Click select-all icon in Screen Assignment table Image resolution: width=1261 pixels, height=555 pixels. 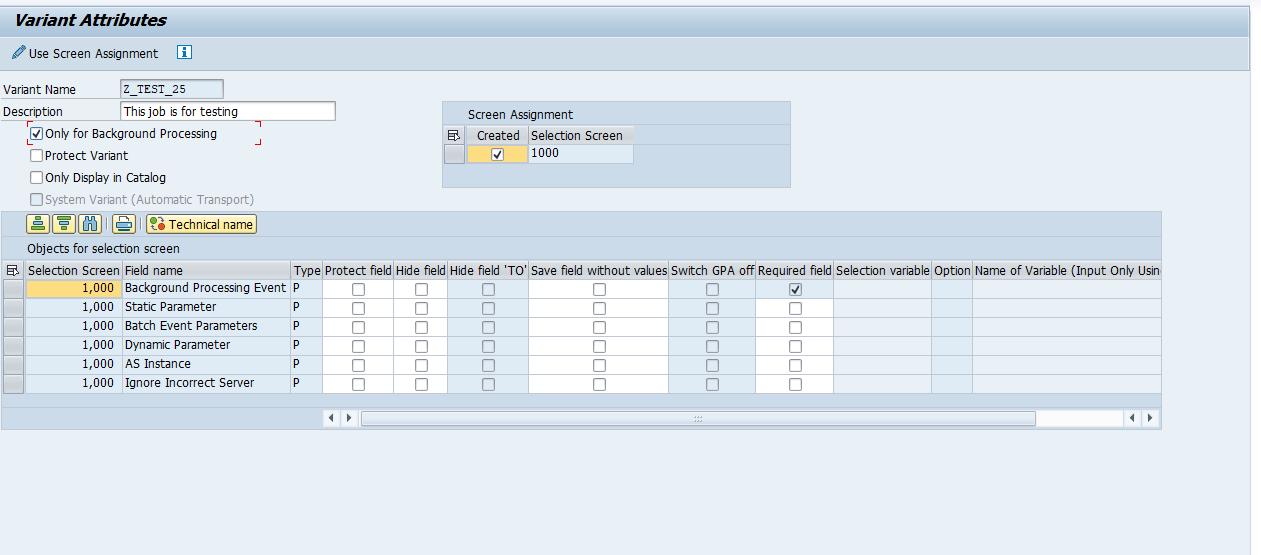coord(454,135)
